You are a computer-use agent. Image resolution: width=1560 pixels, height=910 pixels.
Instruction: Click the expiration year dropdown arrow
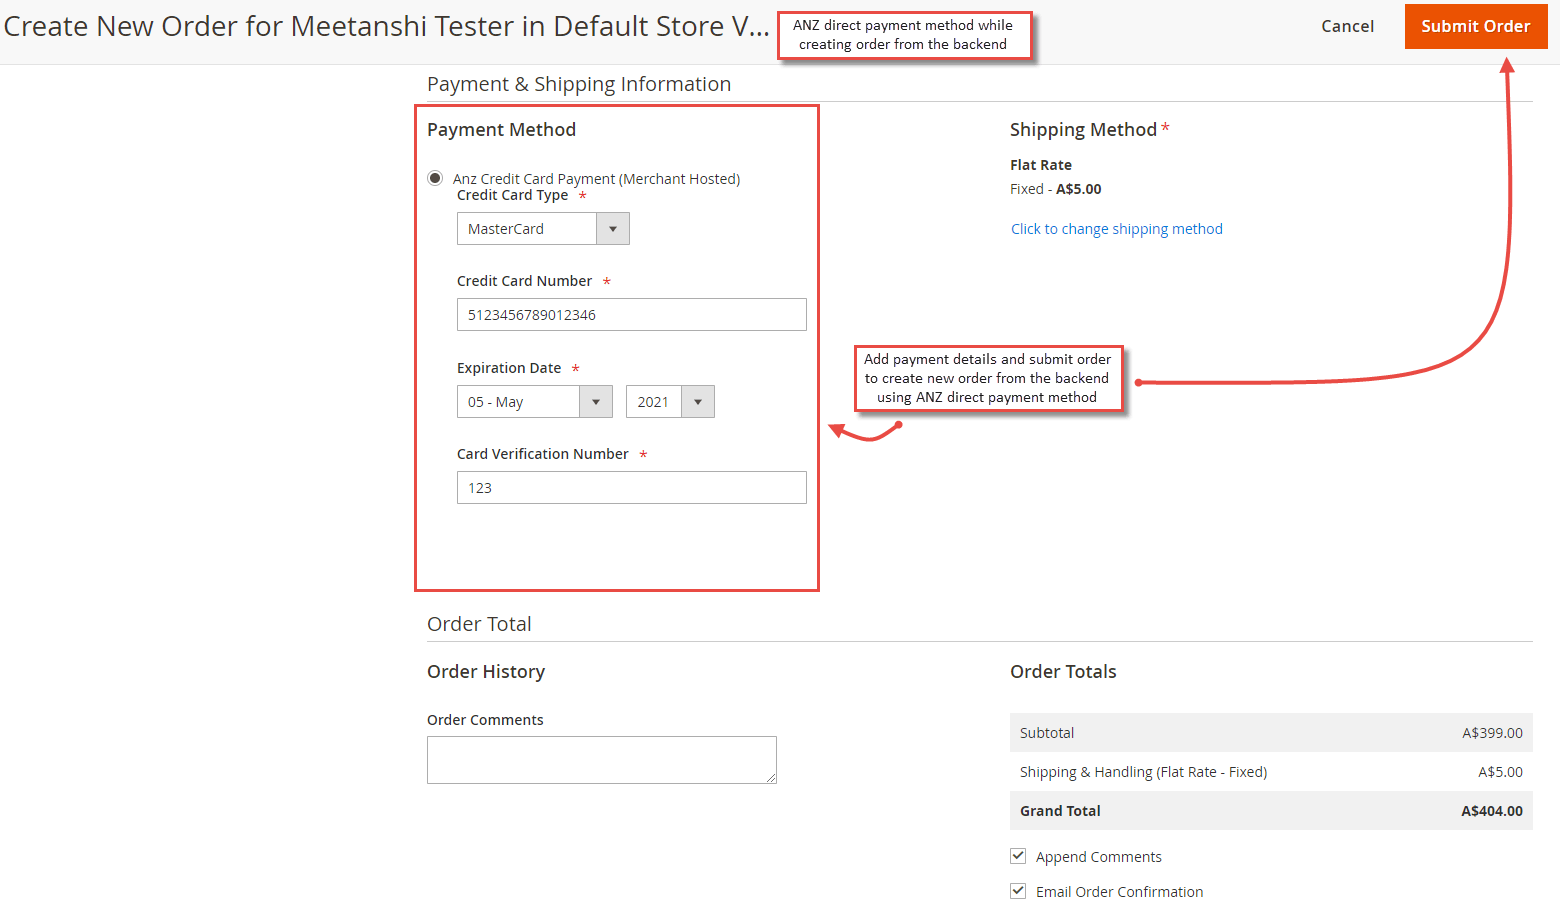pyautogui.click(x=697, y=401)
